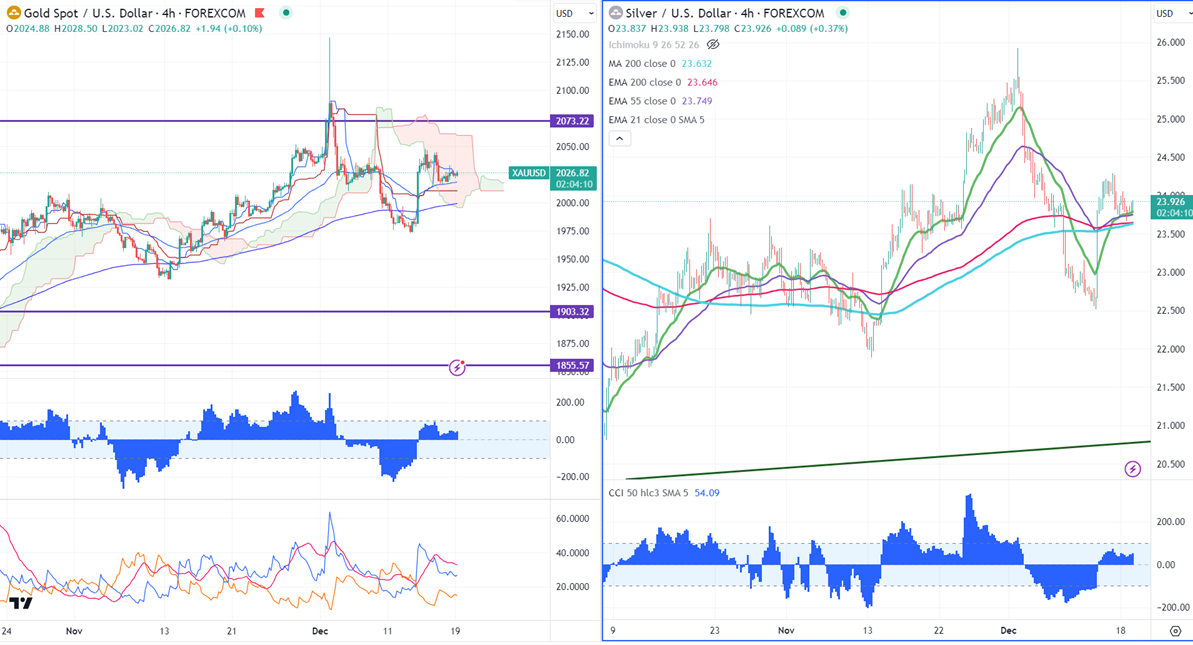
Task: Click the Silver / U.S. Dollar chart title
Action: pos(725,13)
